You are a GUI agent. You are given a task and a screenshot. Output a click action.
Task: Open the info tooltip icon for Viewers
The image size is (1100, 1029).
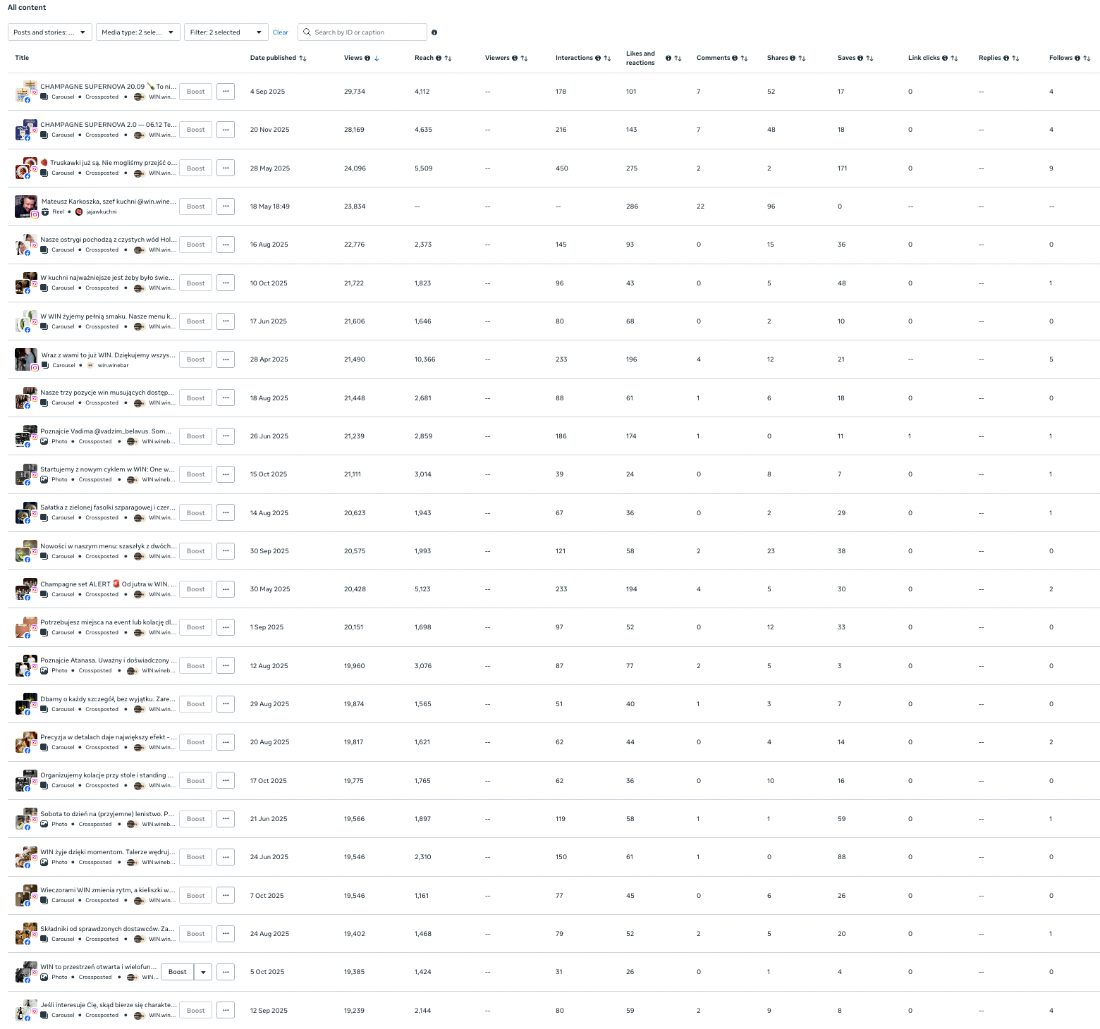pyautogui.click(x=515, y=58)
